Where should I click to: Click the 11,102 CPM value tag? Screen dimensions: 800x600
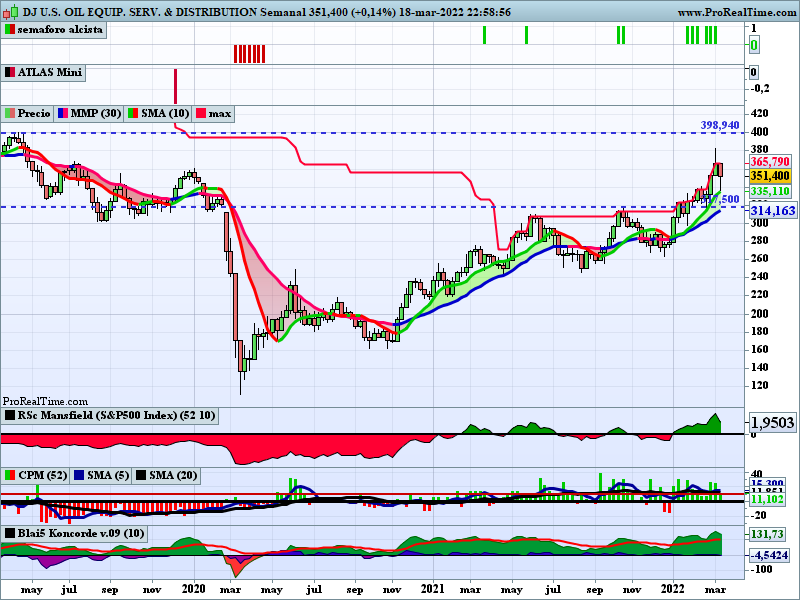click(767, 499)
